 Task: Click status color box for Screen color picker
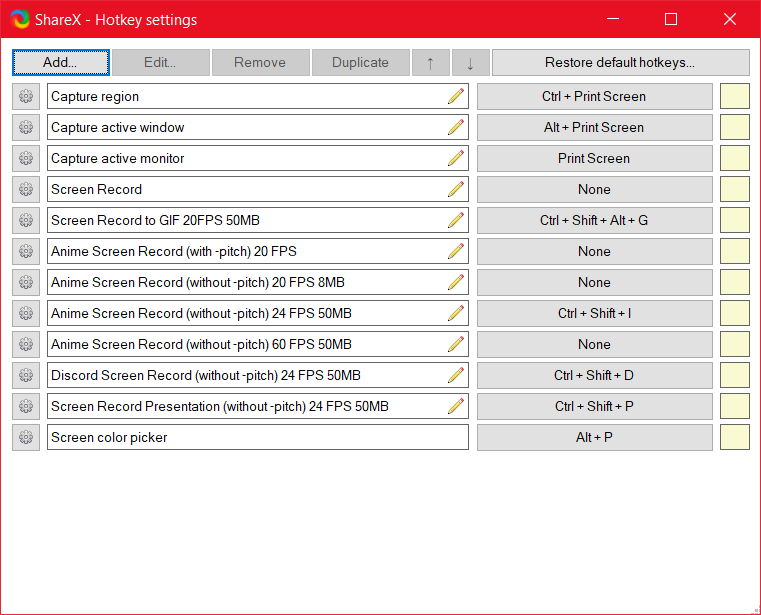pyautogui.click(x=735, y=437)
